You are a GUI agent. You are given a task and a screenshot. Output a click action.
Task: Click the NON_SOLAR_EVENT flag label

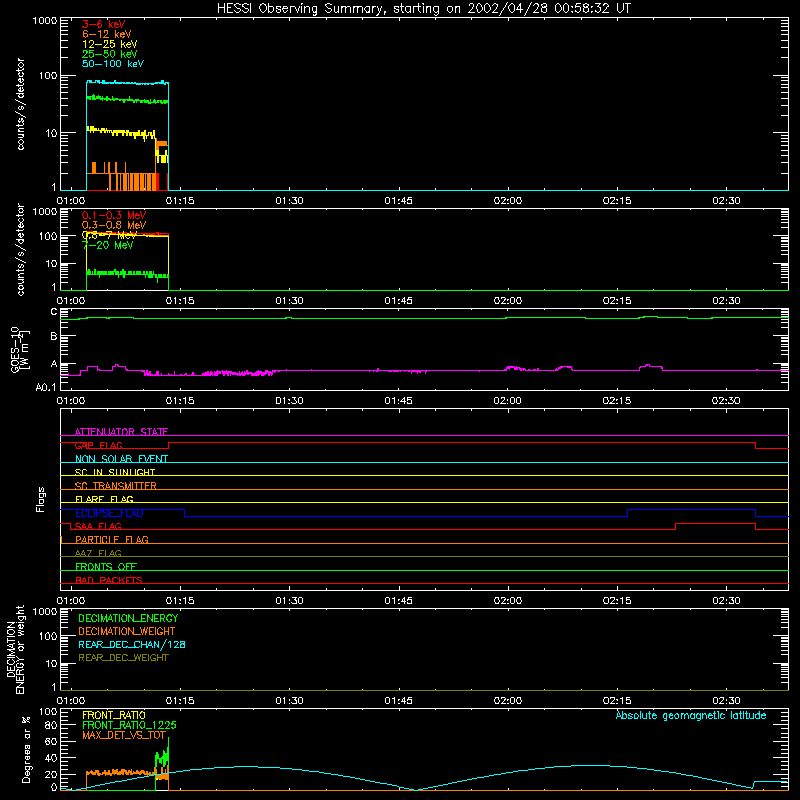[121, 459]
